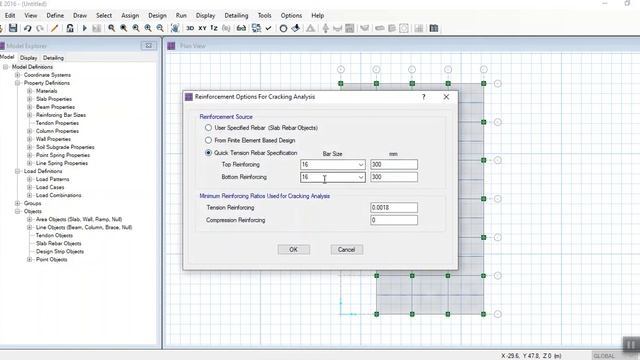Click the pencil refresh icon in the toolbar
Image resolution: width=640 pixels, height=360 pixels.
point(54,28)
